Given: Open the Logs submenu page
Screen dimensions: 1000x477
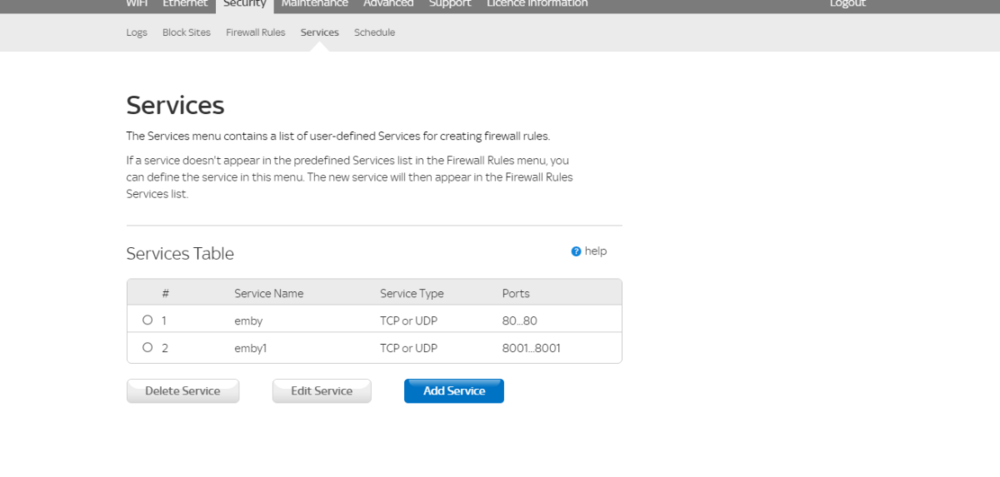Looking at the screenshot, I should [x=136, y=33].
